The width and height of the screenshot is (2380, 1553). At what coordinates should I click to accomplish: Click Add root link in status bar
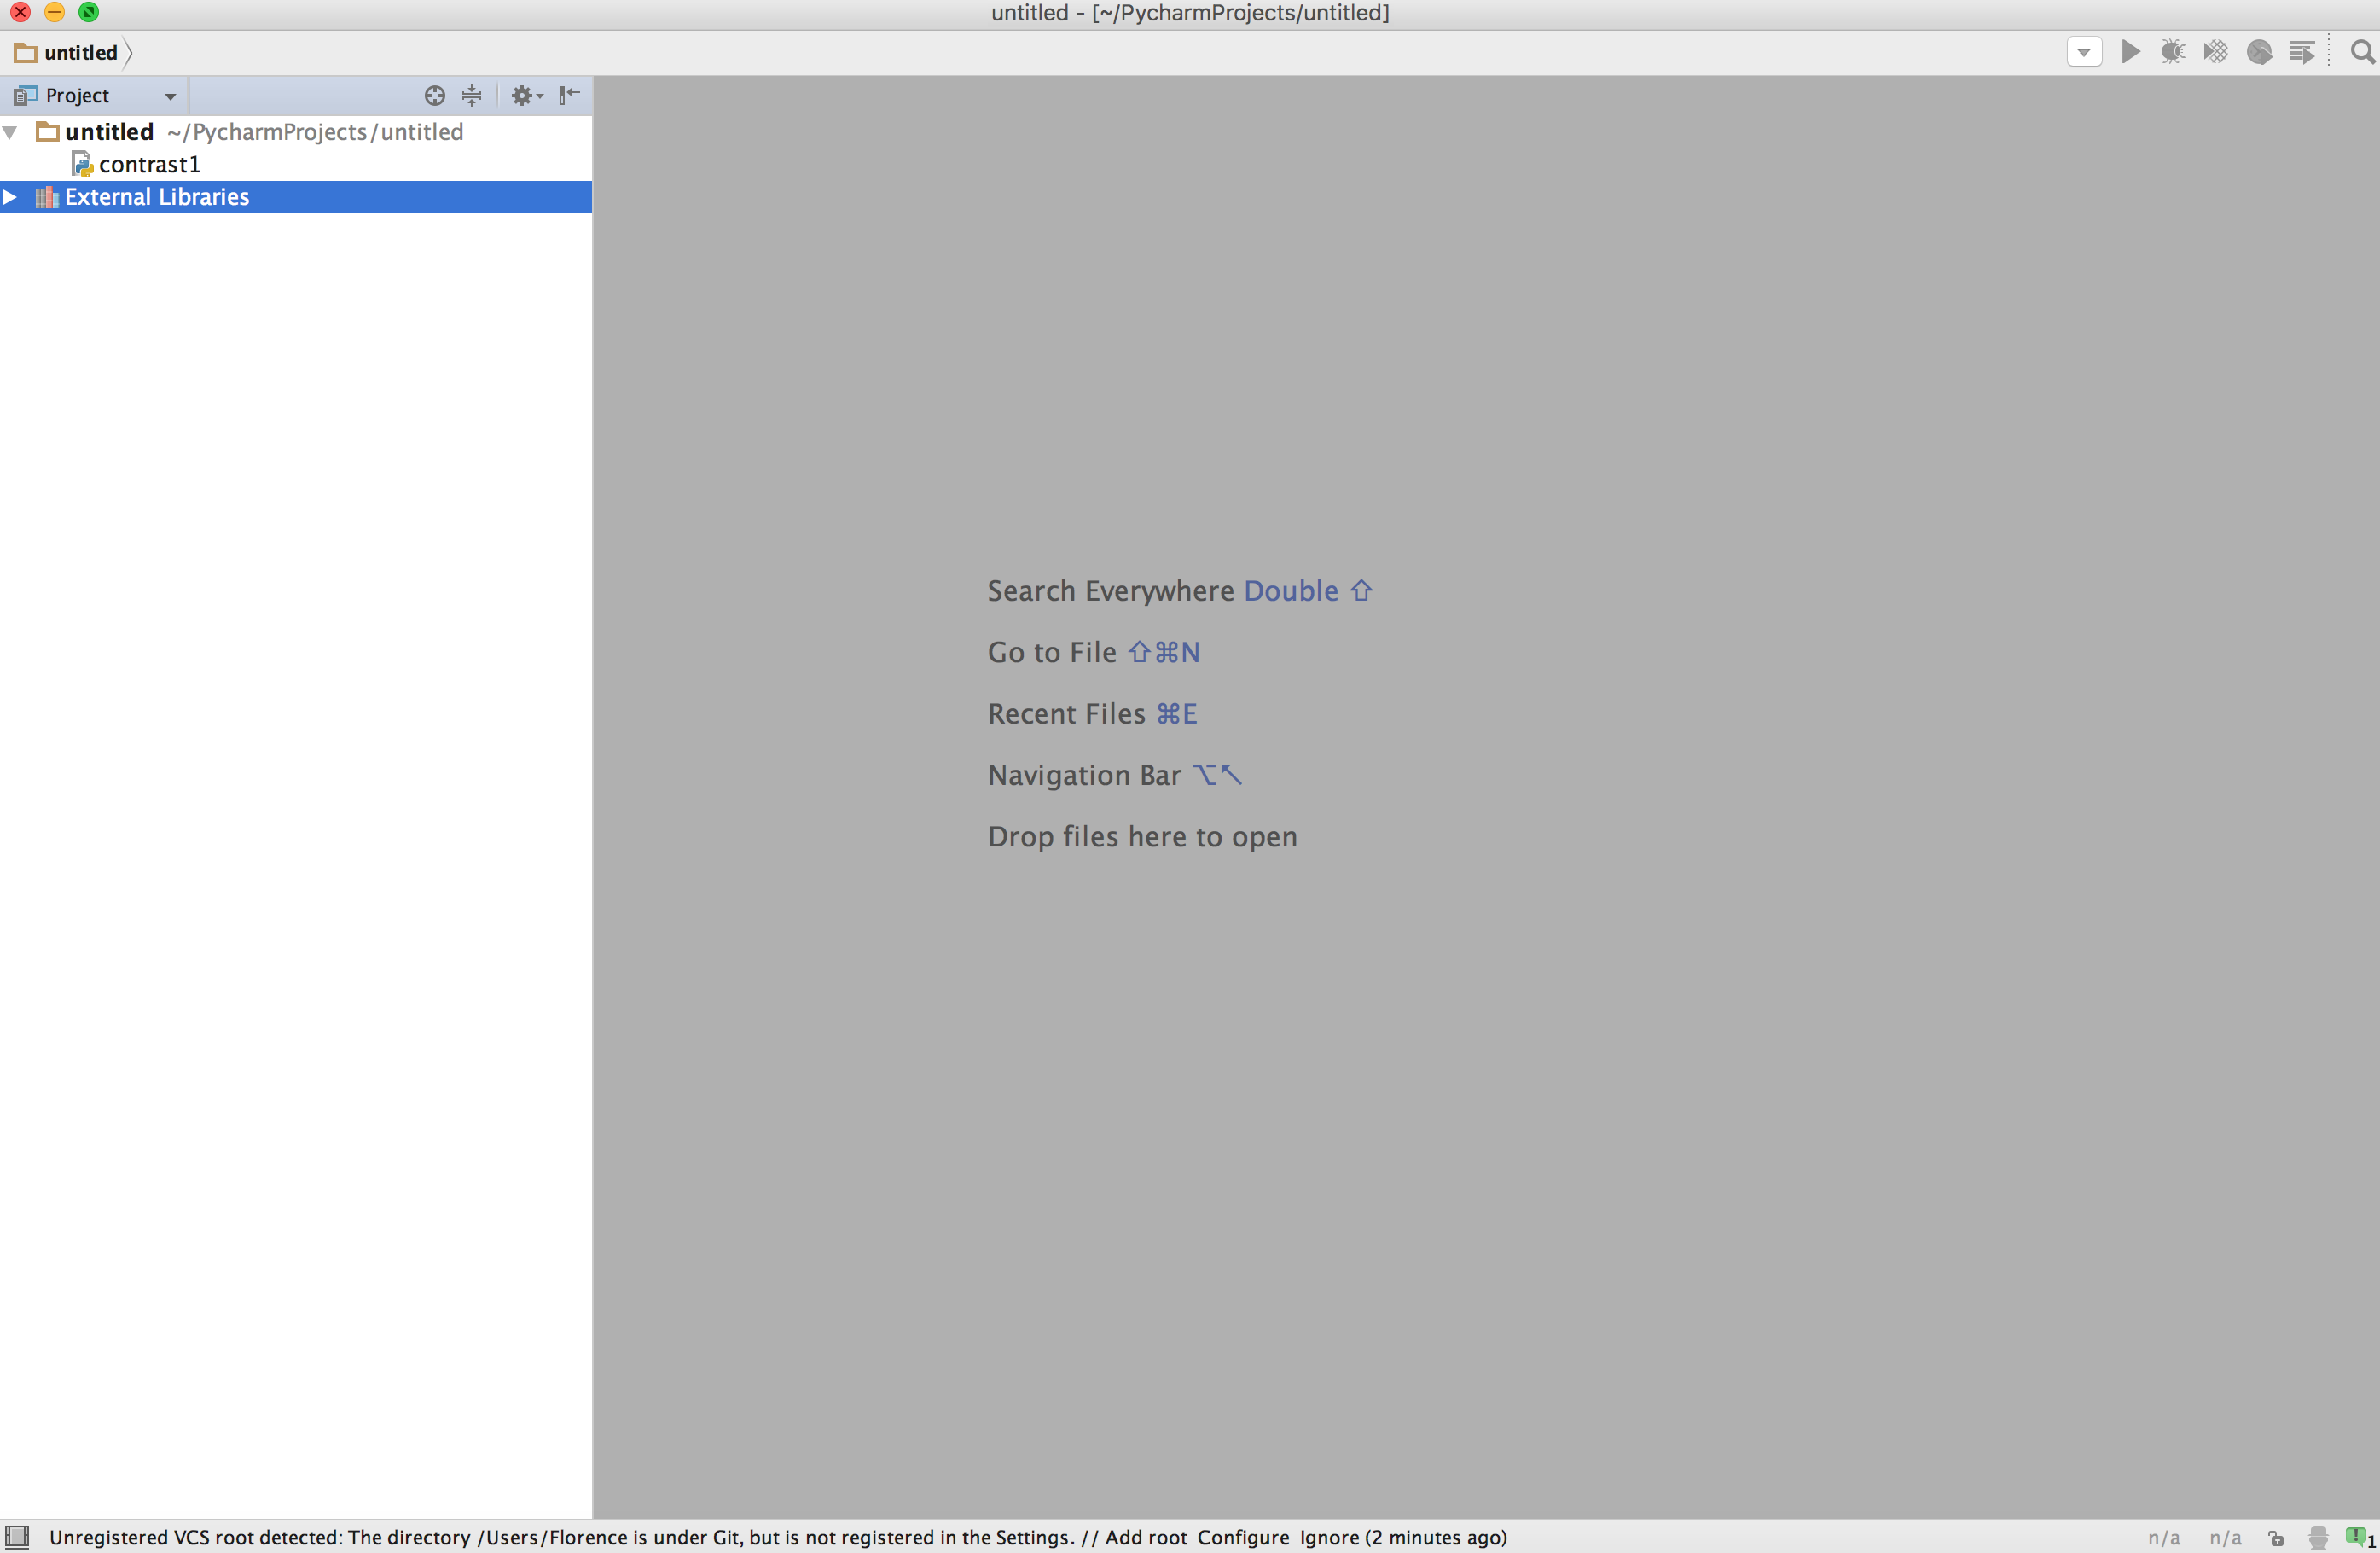(x=1145, y=1537)
